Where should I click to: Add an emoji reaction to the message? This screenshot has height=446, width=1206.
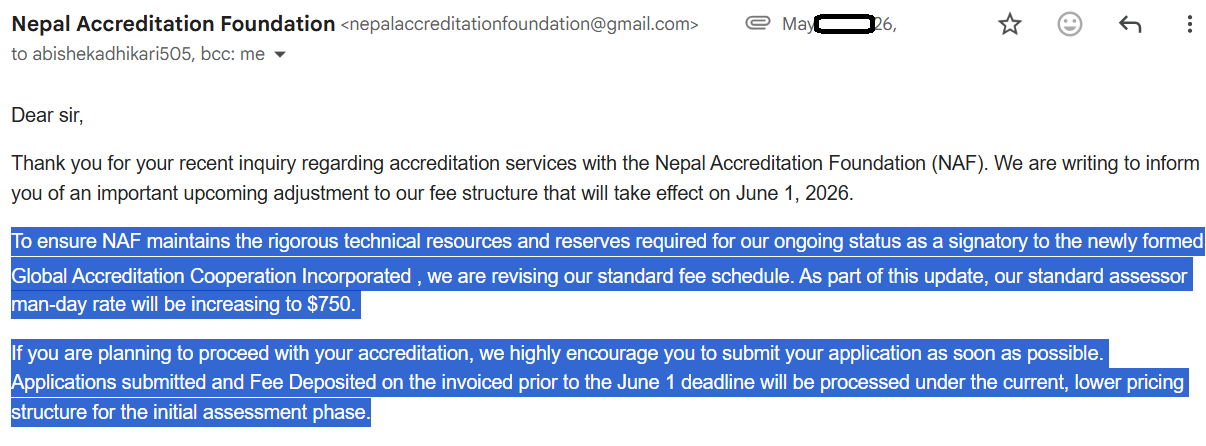(x=1070, y=25)
